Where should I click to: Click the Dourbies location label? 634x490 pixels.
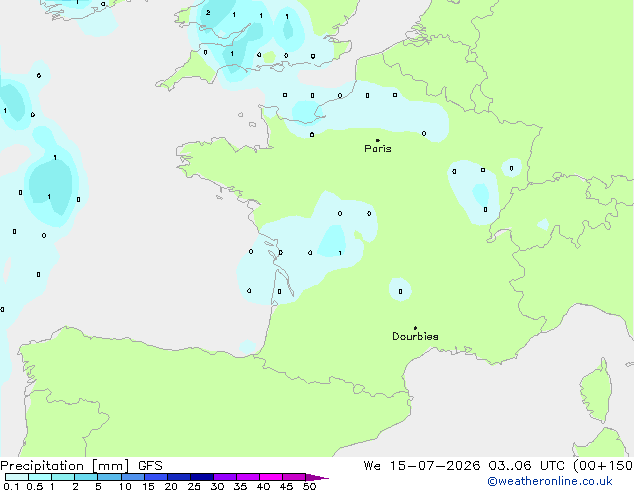click(x=415, y=336)
